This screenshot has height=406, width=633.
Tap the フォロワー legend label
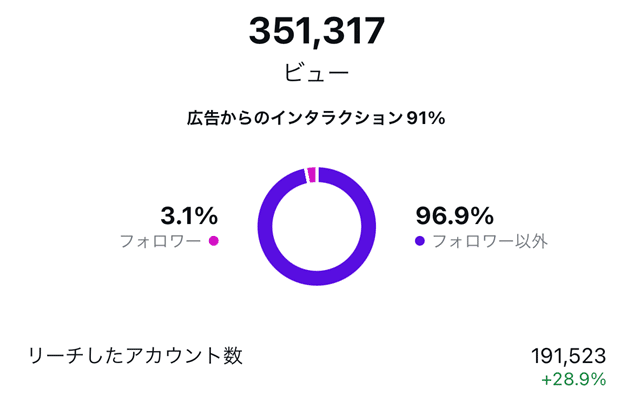pyautogui.click(x=160, y=241)
